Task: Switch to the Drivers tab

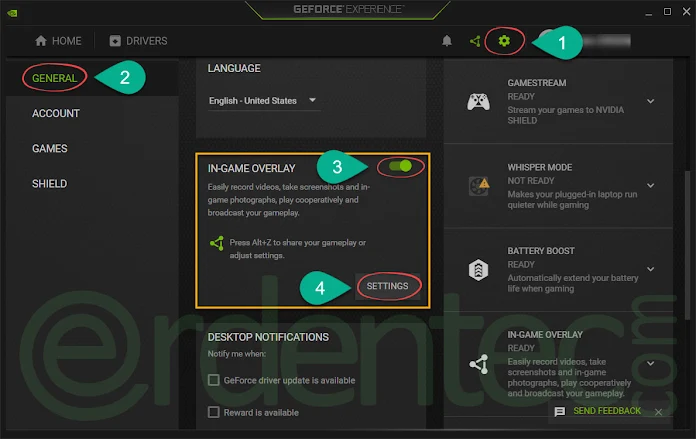Action: (x=138, y=41)
